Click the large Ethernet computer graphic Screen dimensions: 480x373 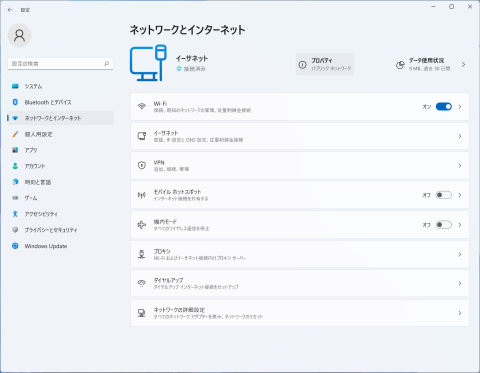coord(148,63)
